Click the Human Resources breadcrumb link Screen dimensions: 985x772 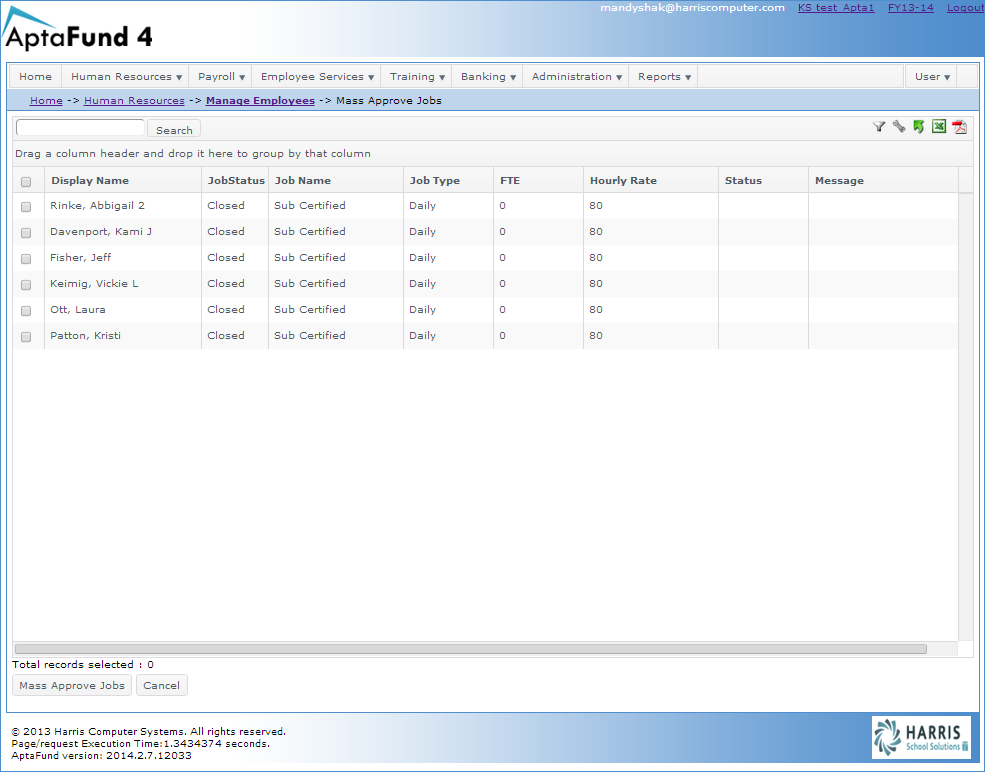click(x=134, y=101)
